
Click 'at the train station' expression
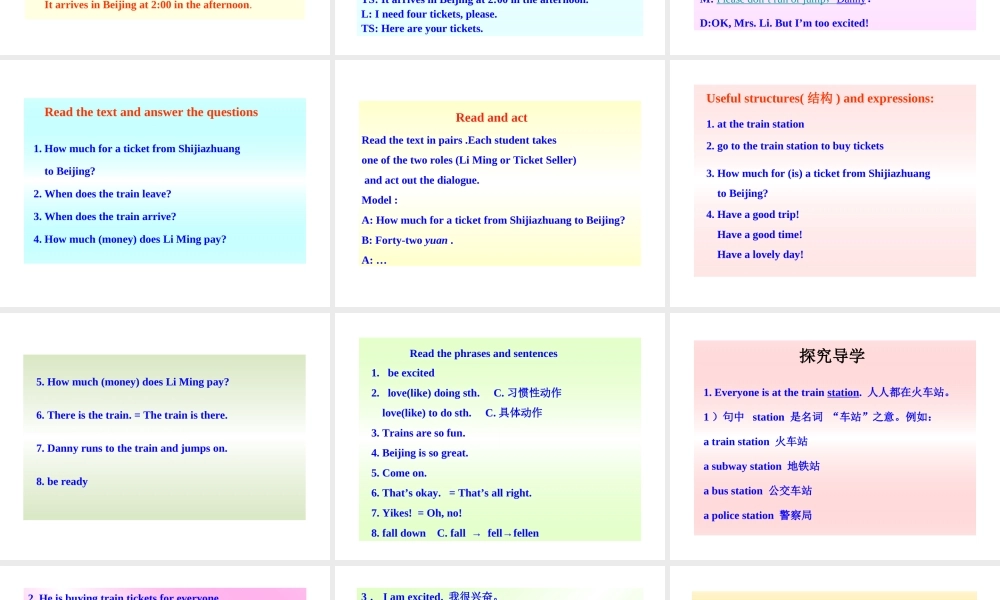(755, 124)
